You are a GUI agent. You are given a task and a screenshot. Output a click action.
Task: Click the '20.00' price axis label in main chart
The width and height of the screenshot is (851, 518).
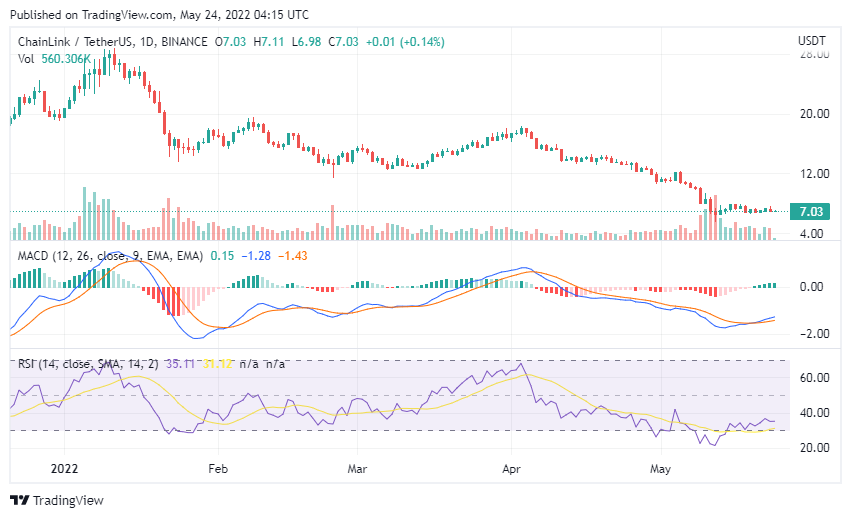(815, 113)
